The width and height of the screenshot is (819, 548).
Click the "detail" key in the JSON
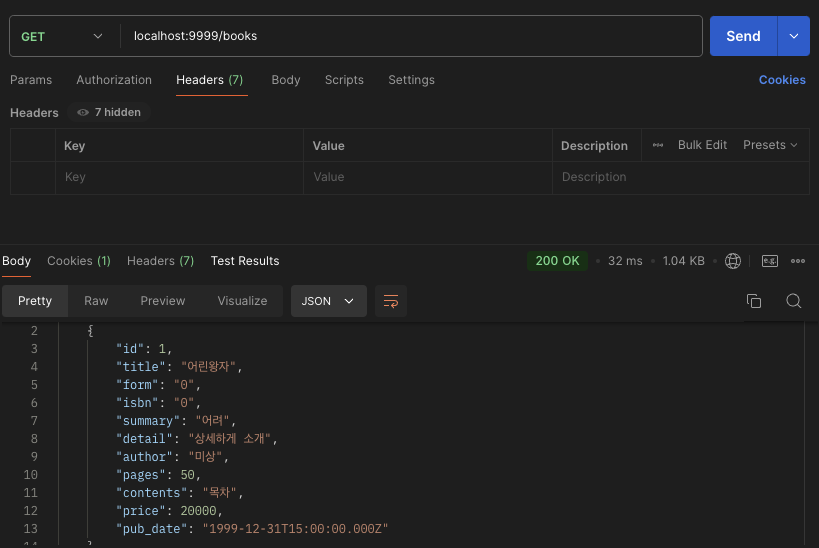click(x=144, y=439)
